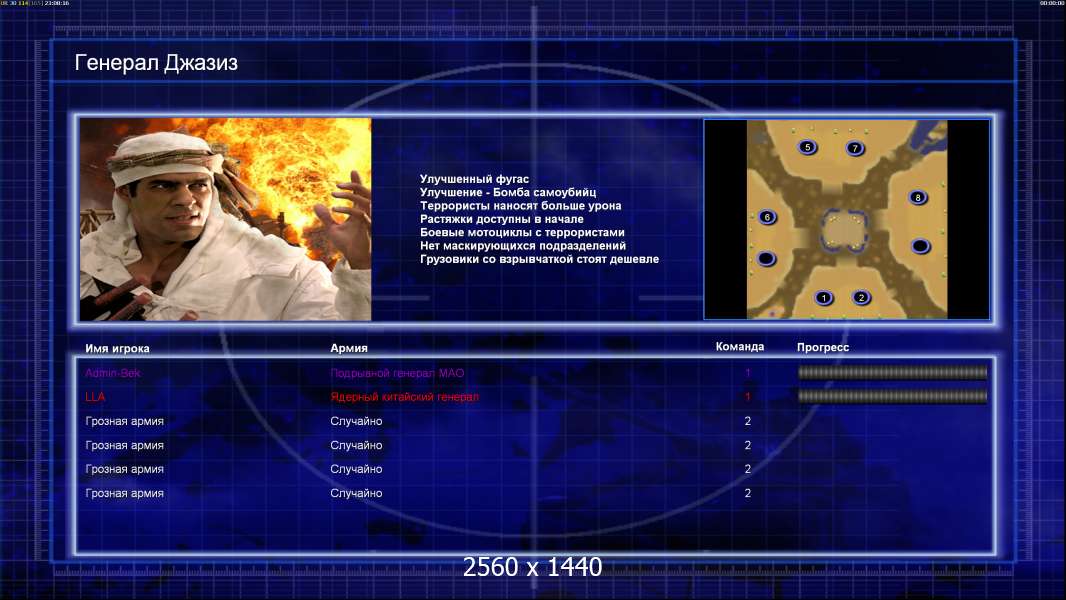Select start position 6 on the minimap

coord(768,217)
